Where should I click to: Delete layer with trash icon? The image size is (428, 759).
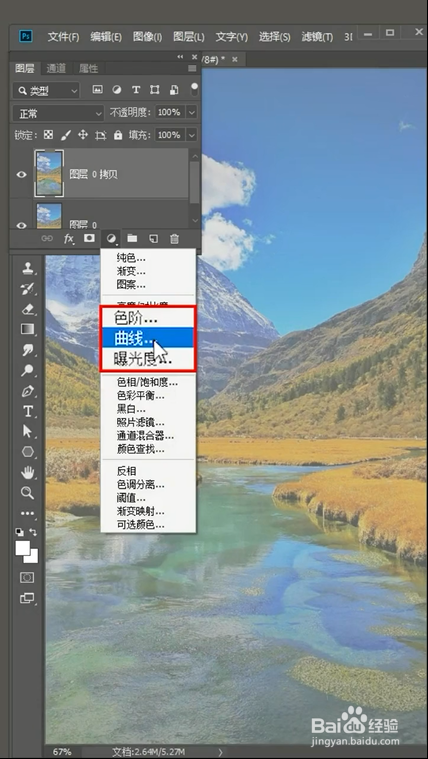(175, 238)
